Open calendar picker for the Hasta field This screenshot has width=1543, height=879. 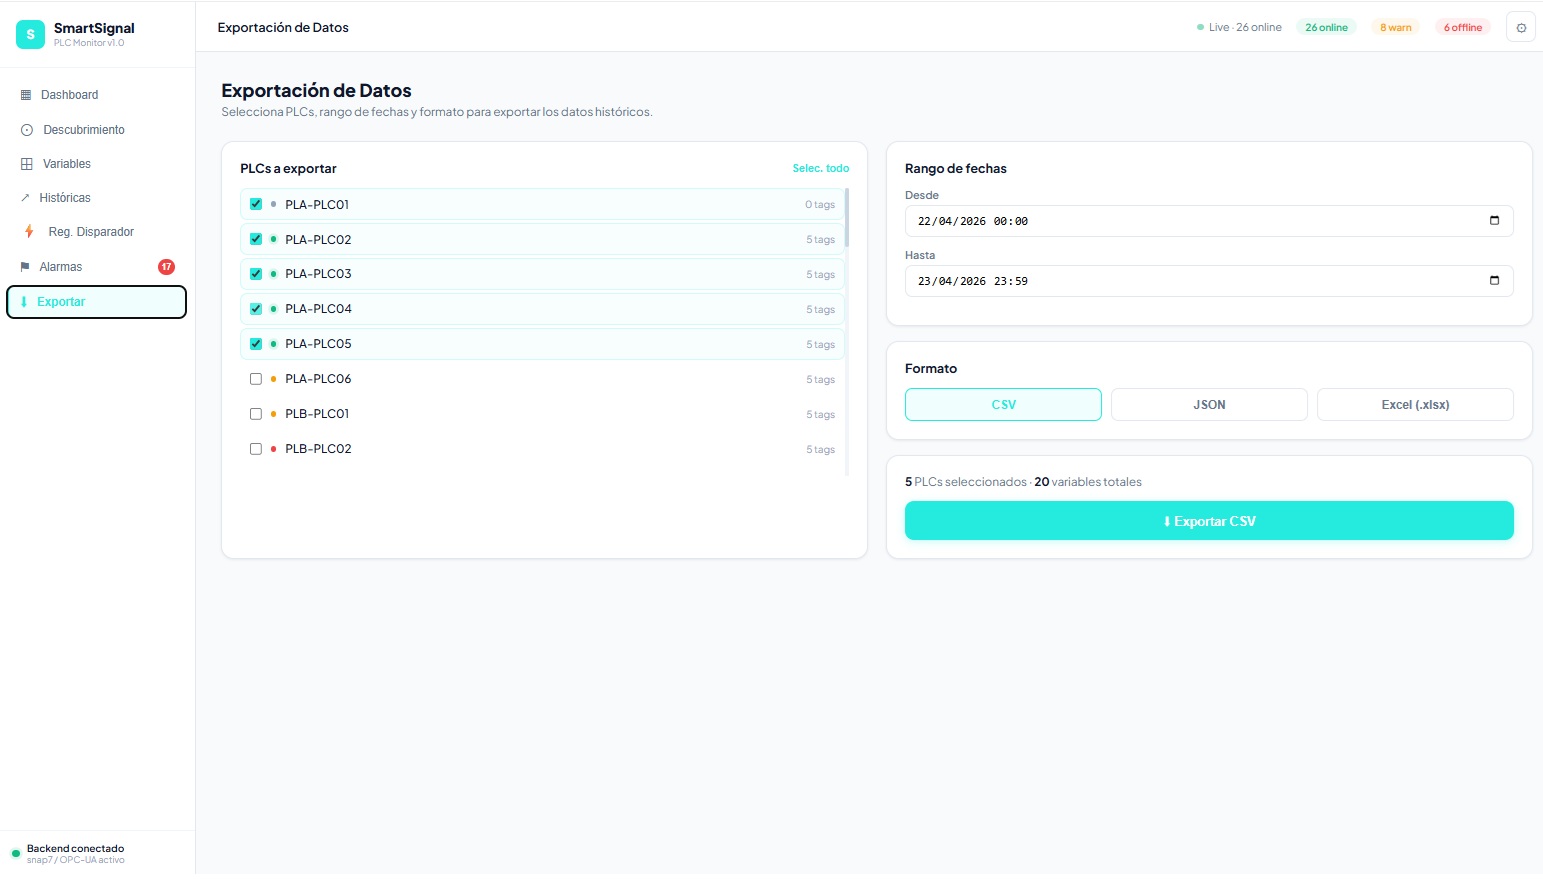[1494, 281]
